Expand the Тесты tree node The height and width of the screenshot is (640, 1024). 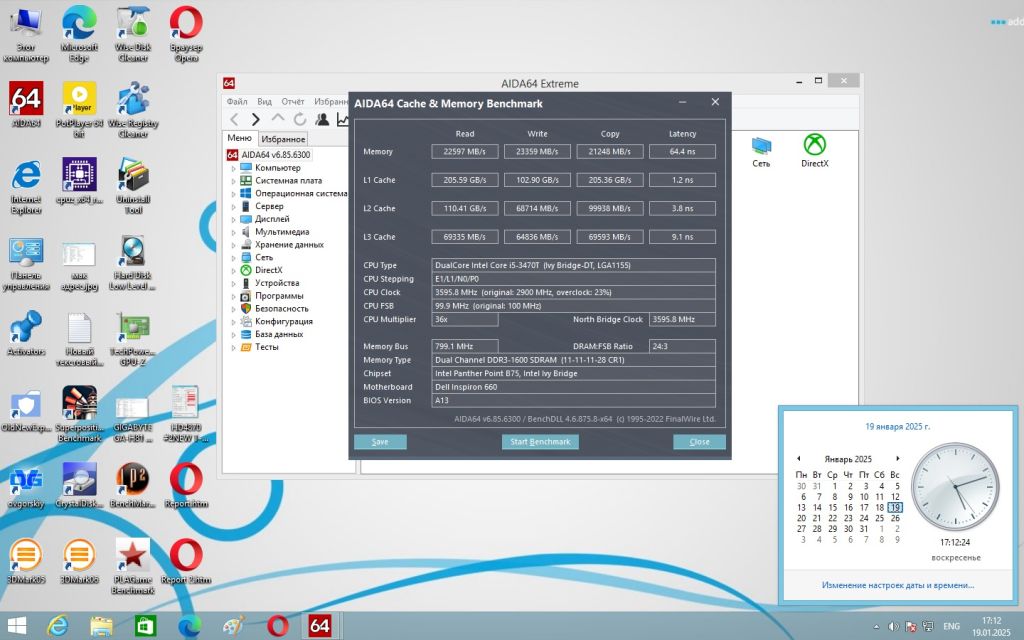233,347
